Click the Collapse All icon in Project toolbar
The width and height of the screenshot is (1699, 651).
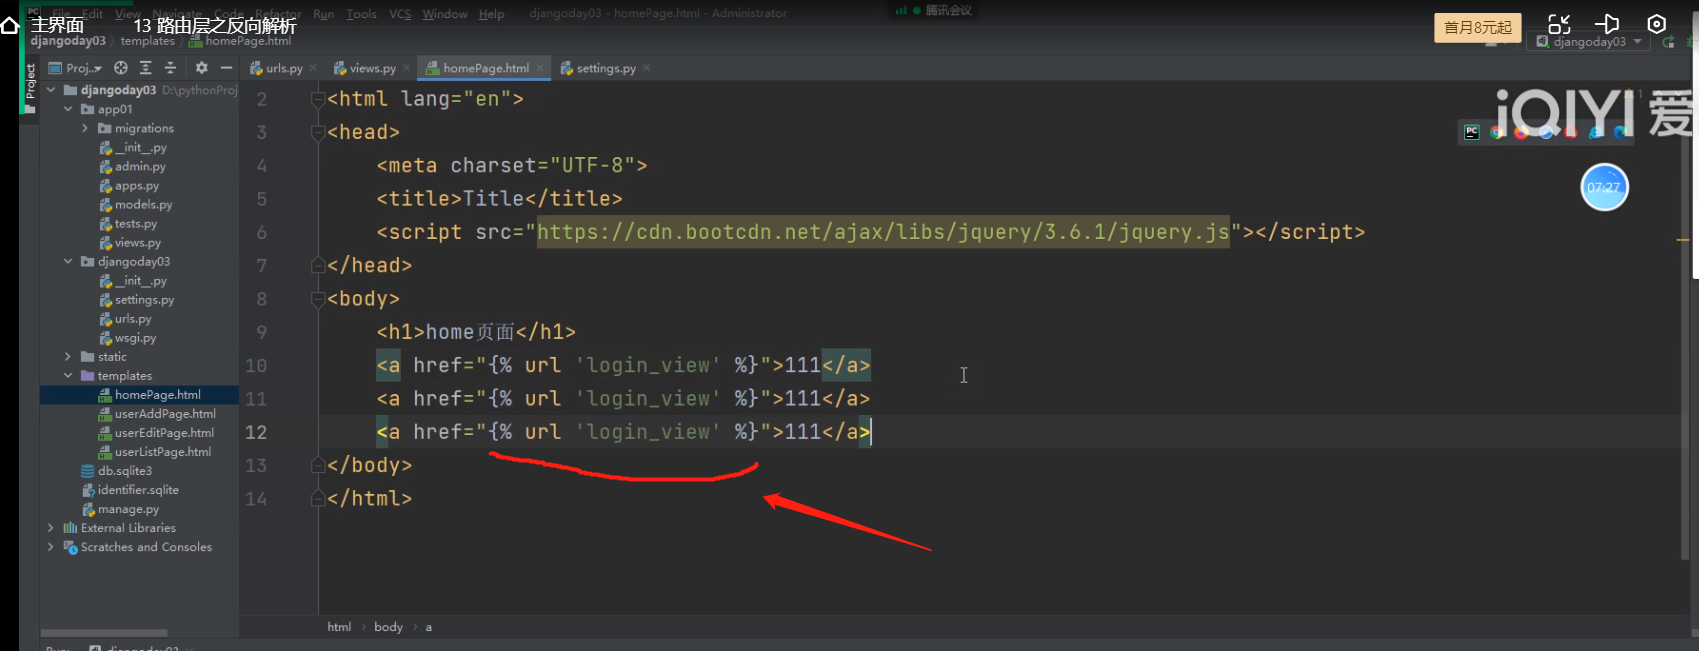170,68
